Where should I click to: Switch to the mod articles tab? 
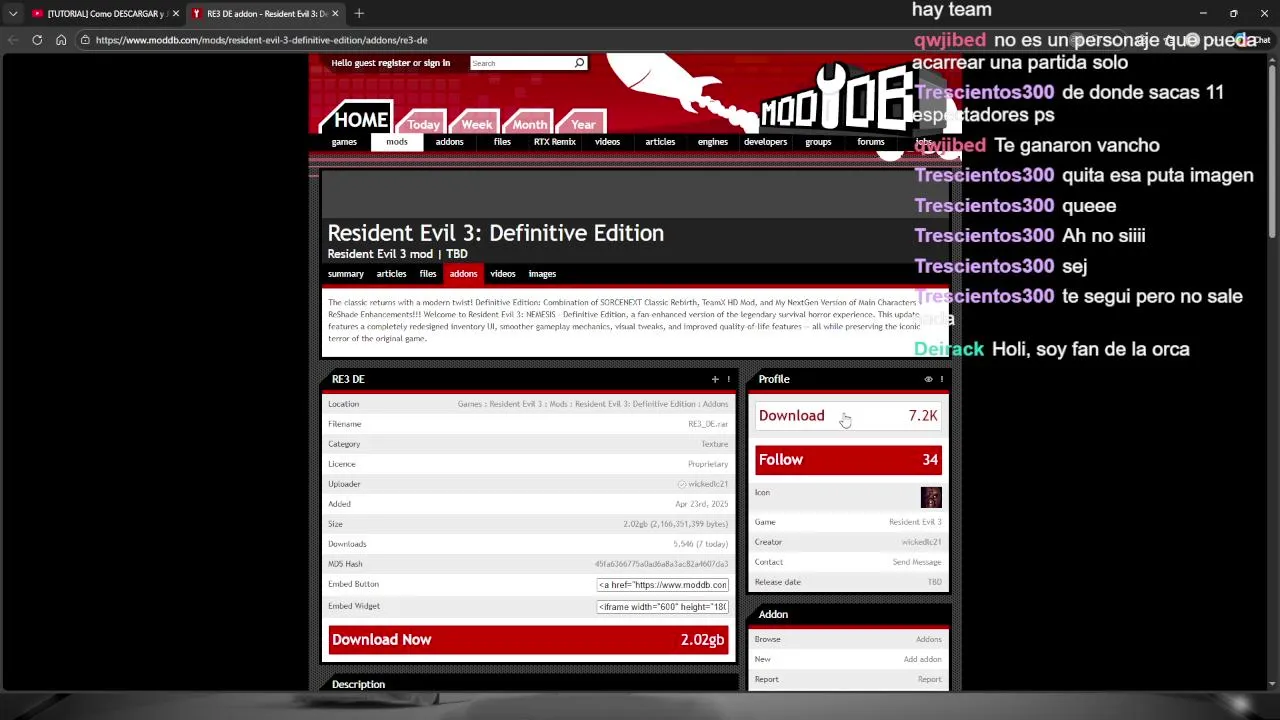[391, 274]
